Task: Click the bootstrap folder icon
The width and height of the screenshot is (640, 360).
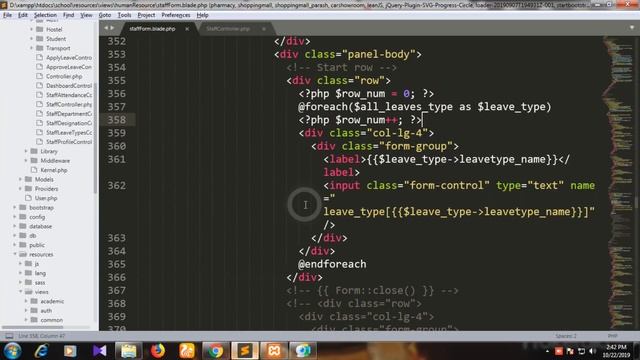Action: click(x=23, y=207)
